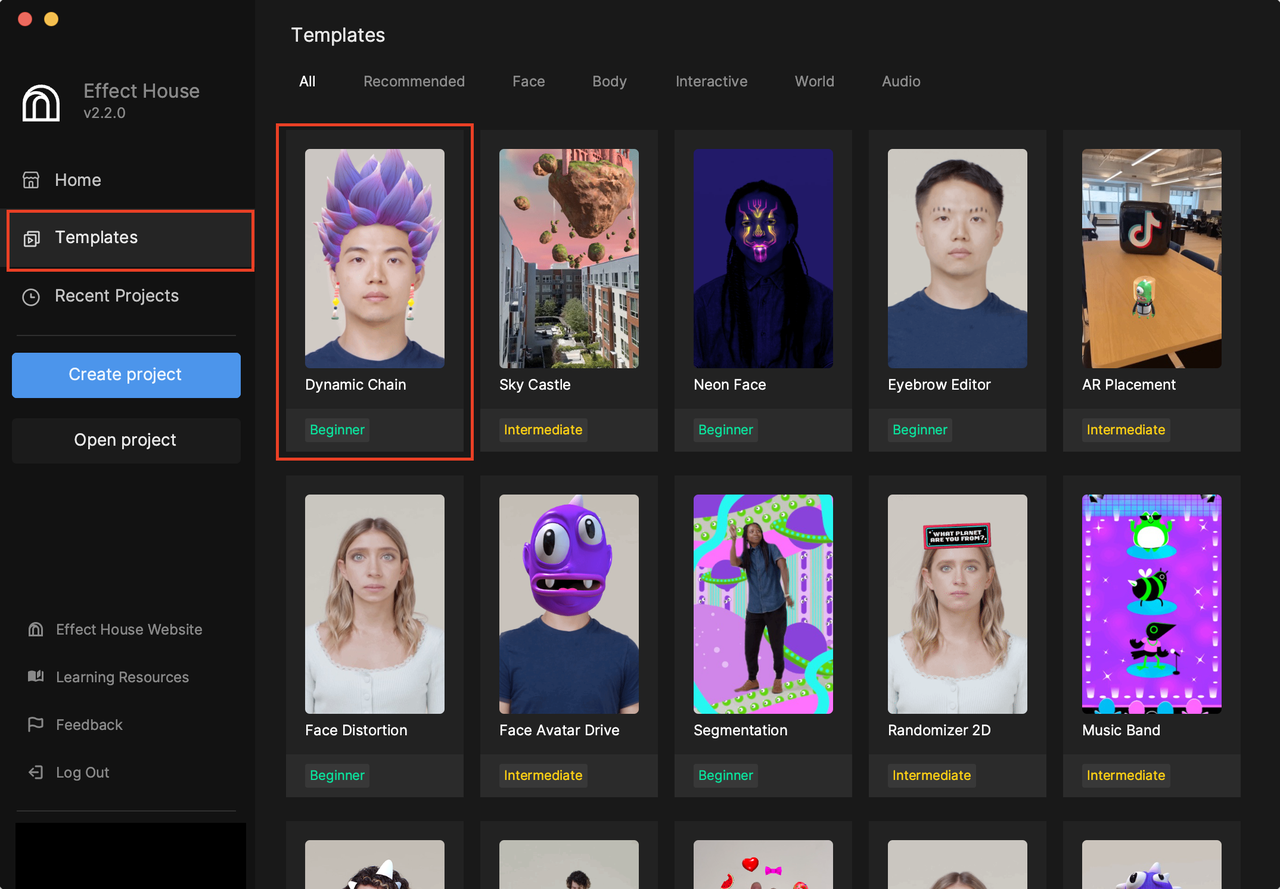Open the Feedback link
The image size is (1280, 889).
pos(89,725)
